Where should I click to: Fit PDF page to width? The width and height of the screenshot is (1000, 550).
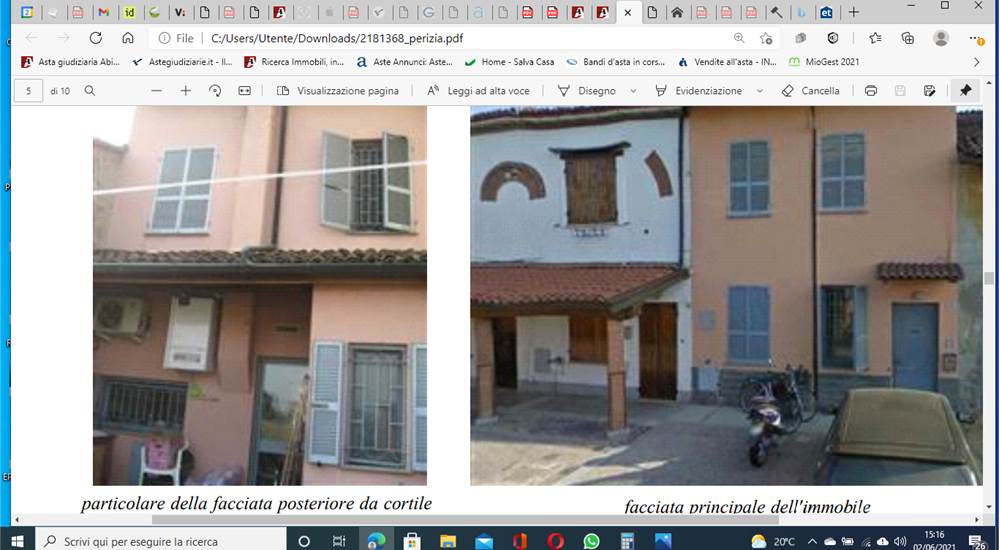(x=244, y=91)
